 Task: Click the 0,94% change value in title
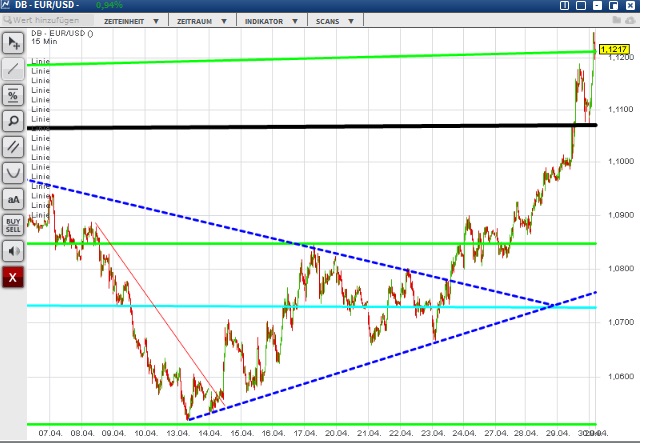pos(109,5)
